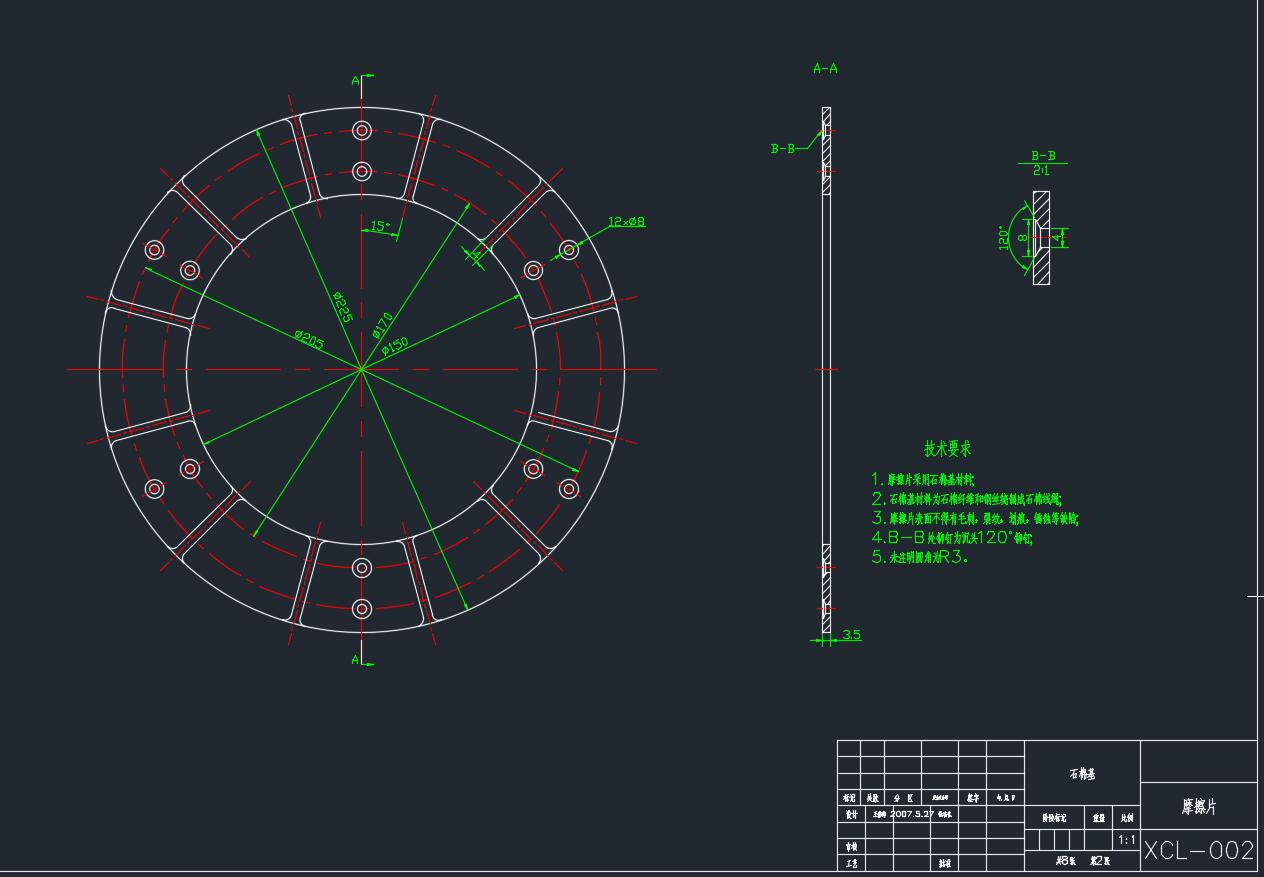Click the 1:1 scale cell in title block
The height and width of the screenshot is (877, 1264).
[1127, 840]
